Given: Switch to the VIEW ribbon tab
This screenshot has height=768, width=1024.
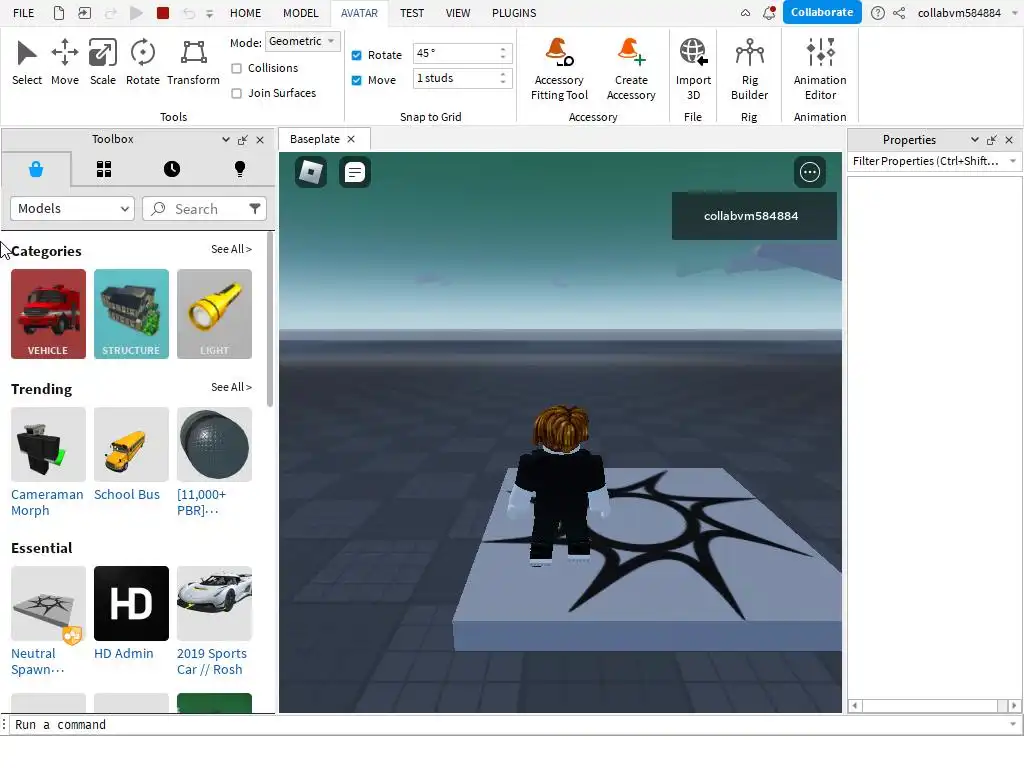Looking at the screenshot, I should [458, 13].
